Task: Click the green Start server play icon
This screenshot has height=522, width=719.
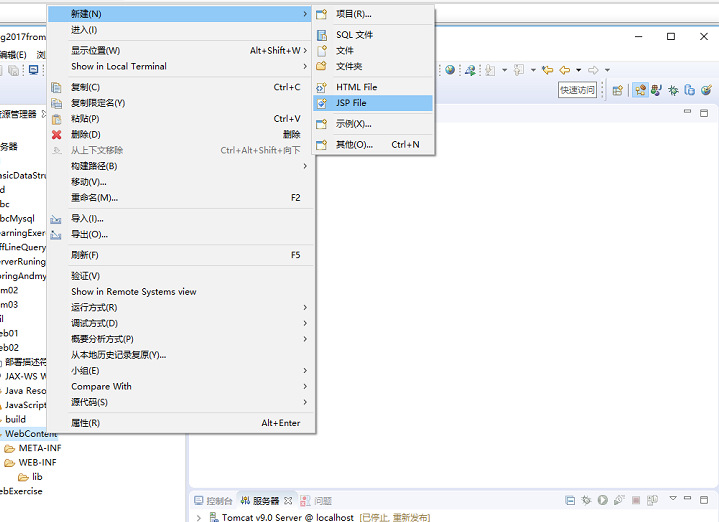Action: [603, 500]
